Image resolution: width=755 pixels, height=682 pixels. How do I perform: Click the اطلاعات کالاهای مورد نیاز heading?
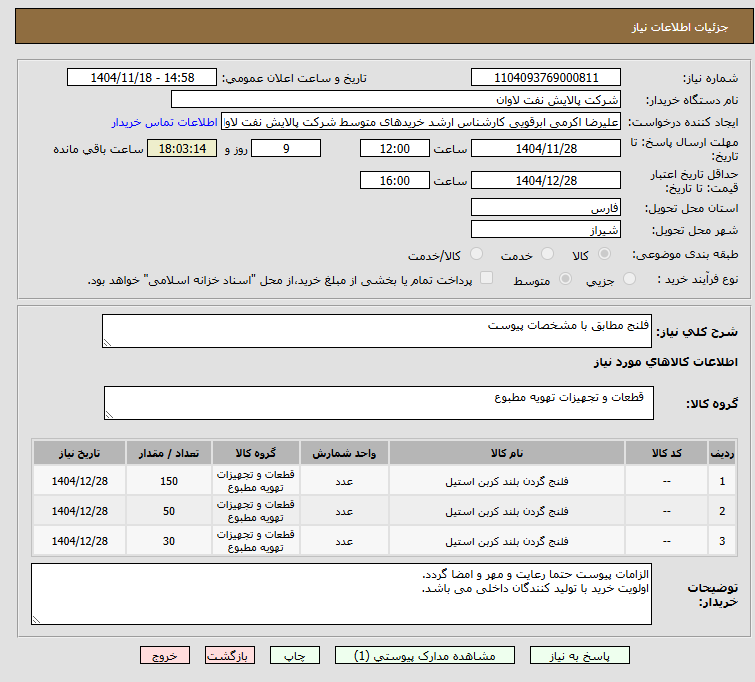pos(665,362)
